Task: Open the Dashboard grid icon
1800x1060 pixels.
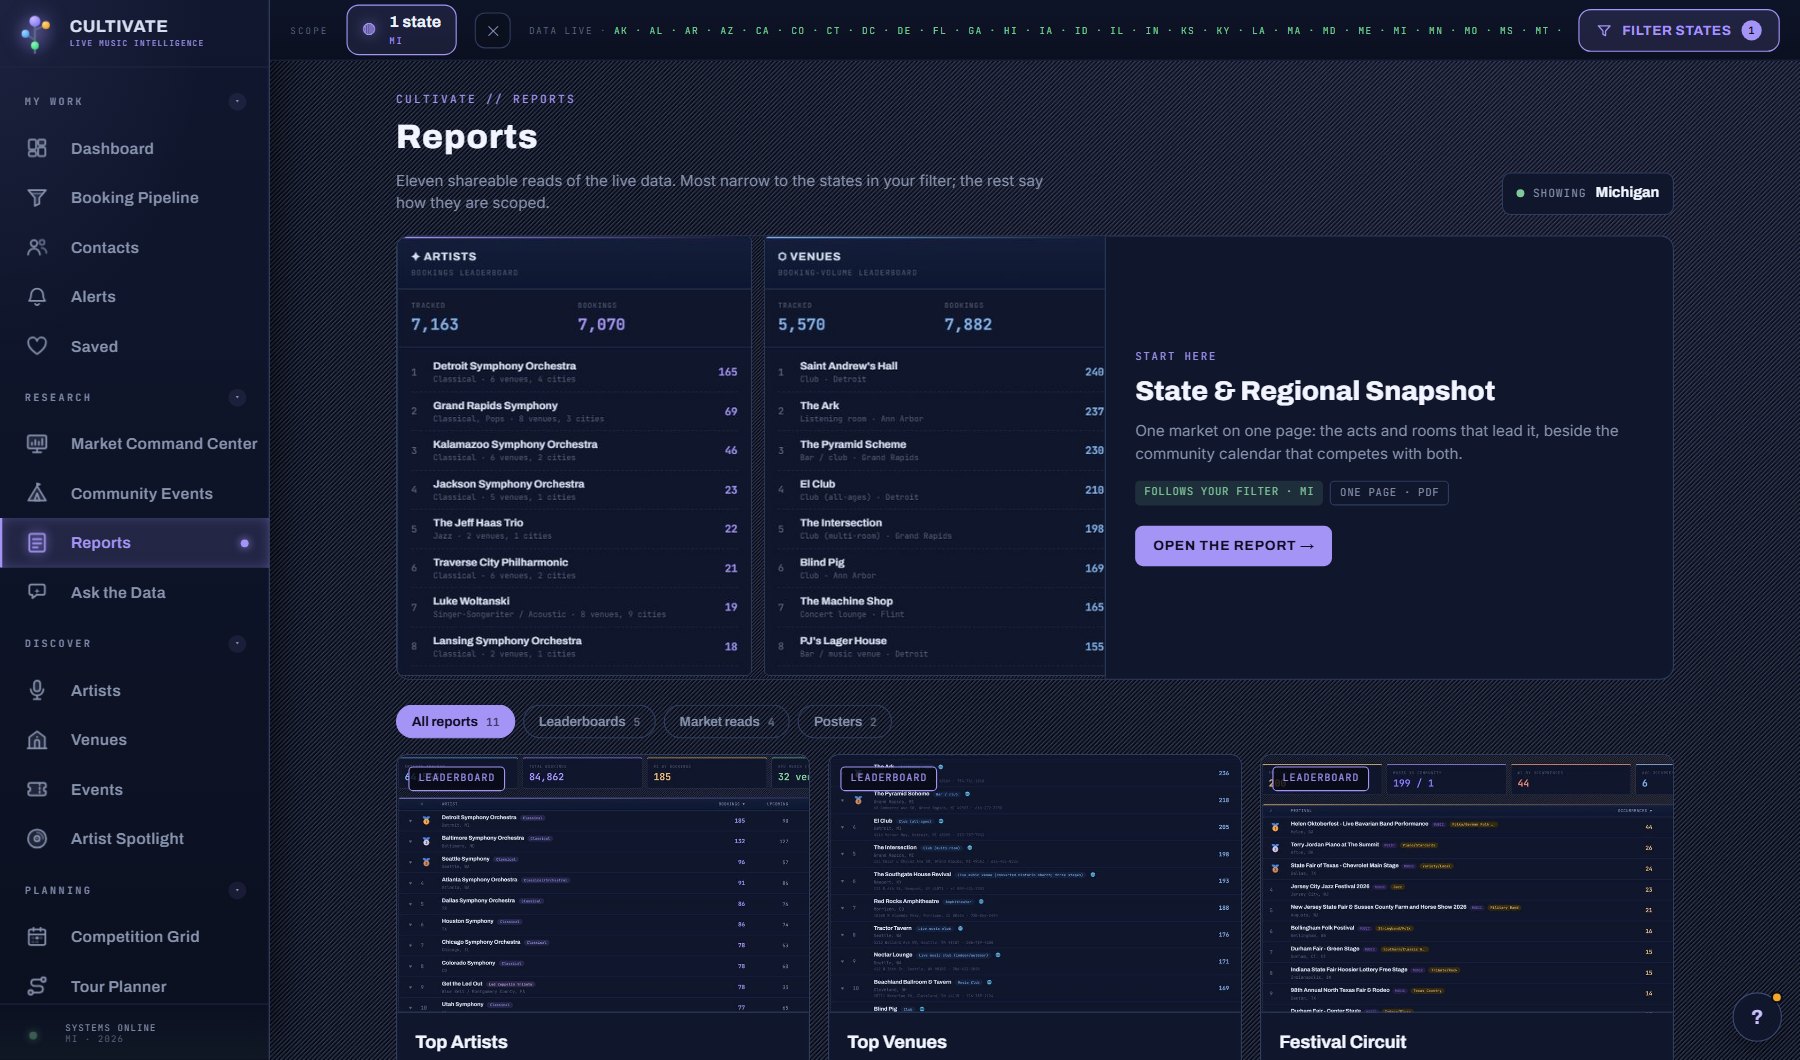Action: tap(37, 148)
